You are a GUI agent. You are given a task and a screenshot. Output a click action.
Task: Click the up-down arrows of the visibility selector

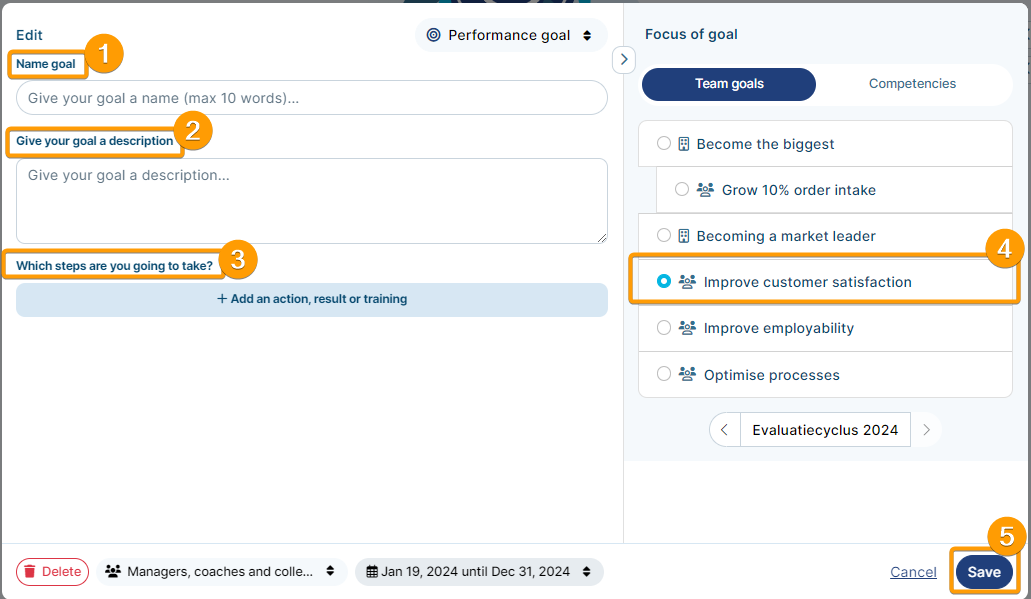pyautogui.click(x=330, y=571)
